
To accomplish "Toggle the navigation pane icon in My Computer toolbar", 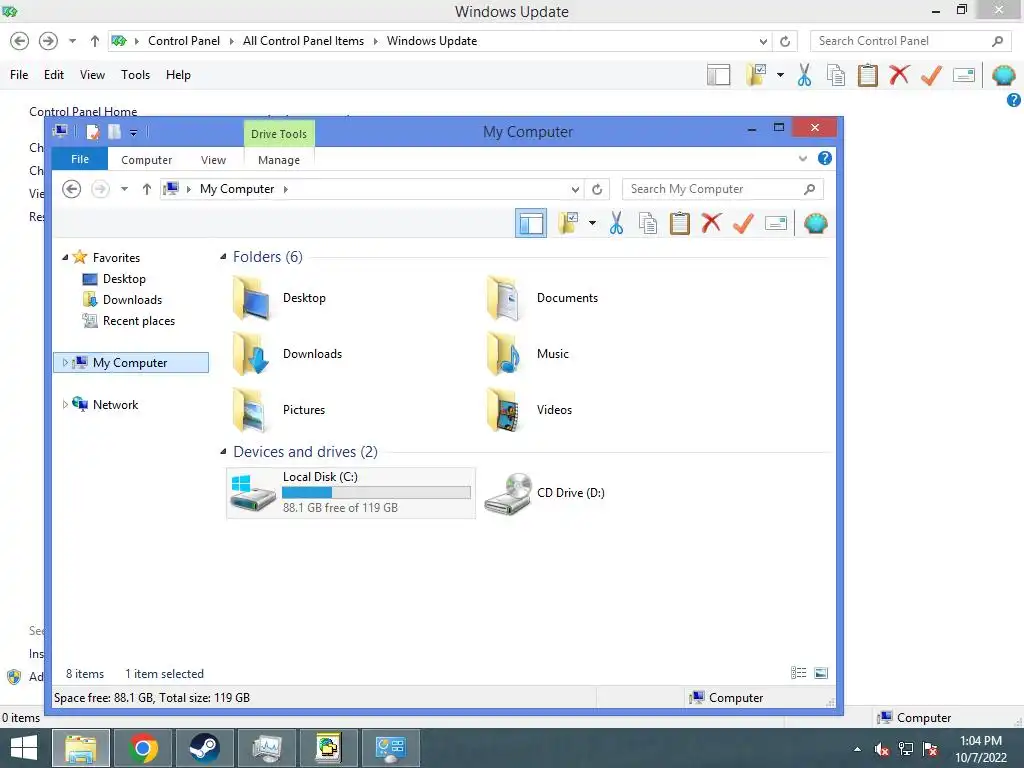I will pos(531,223).
